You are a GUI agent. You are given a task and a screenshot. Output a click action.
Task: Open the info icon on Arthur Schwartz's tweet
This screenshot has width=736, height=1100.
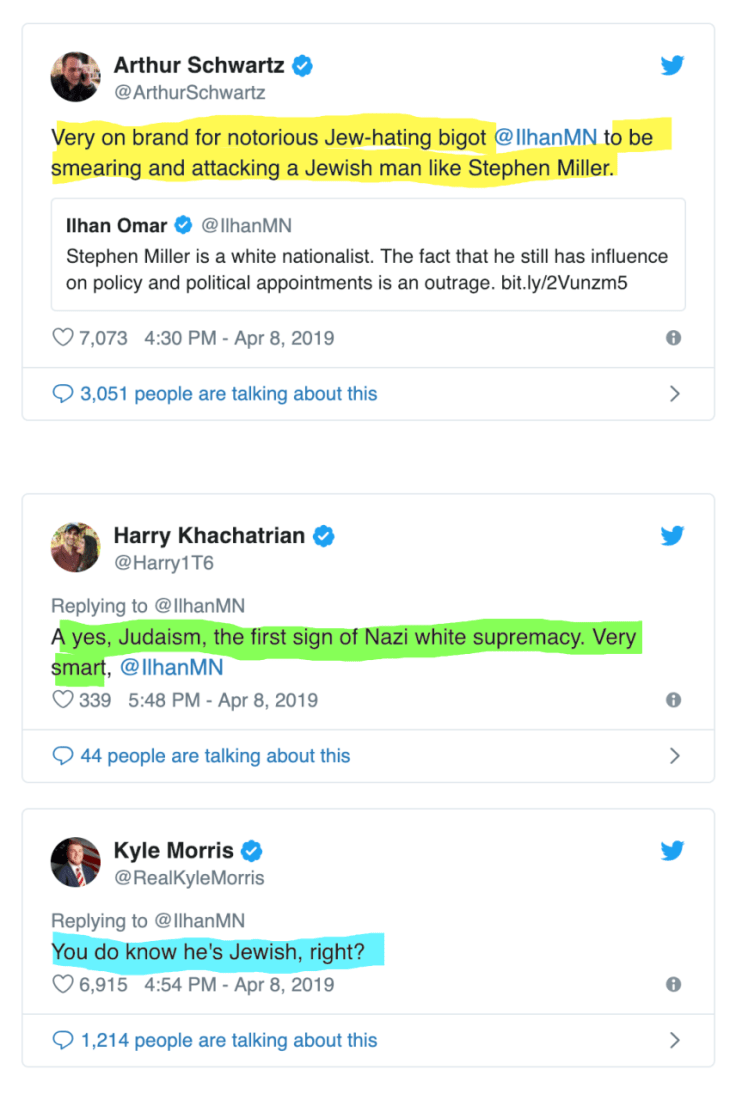click(674, 338)
